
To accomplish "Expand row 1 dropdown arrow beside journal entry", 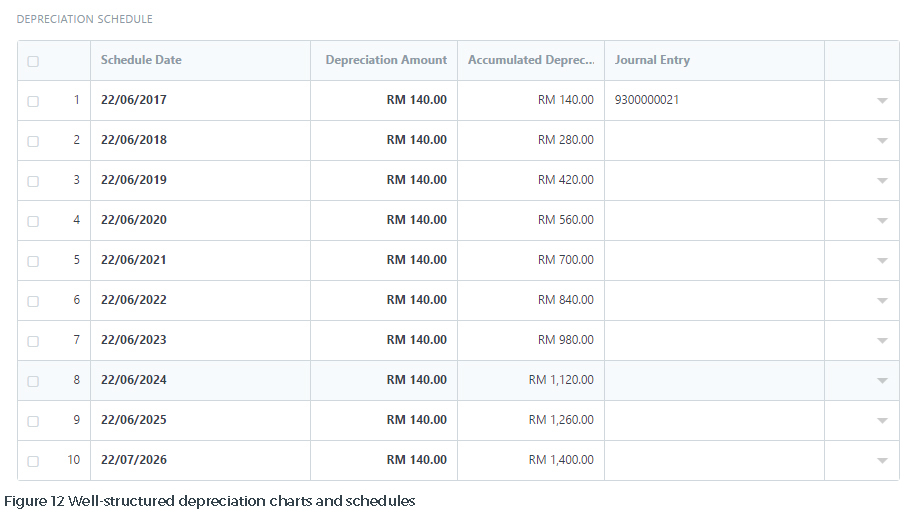I will point(882,101).
